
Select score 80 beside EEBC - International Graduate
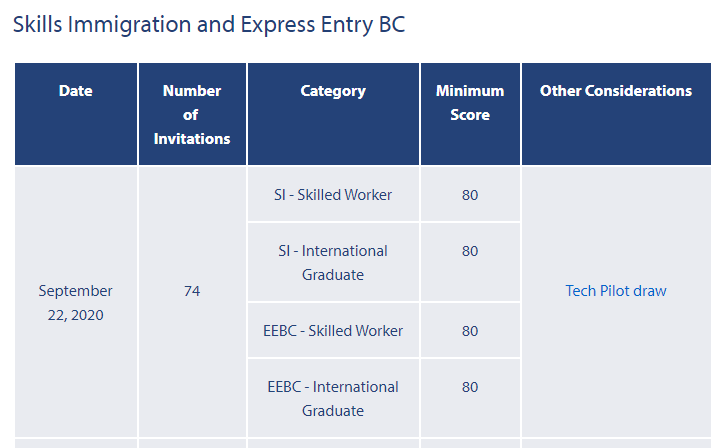click(470, 387)
